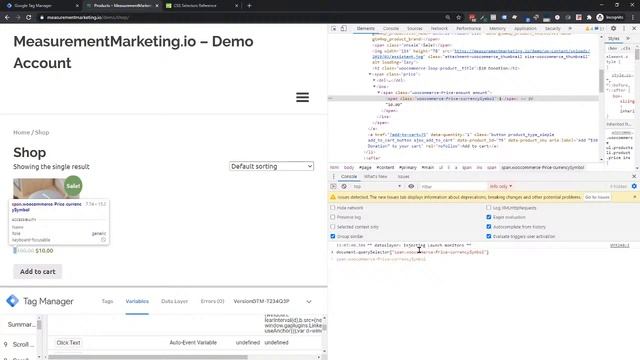This screenshot has height=360, width=640.
Task: Open the Incognito profile indicator
Action: [610, 18]
